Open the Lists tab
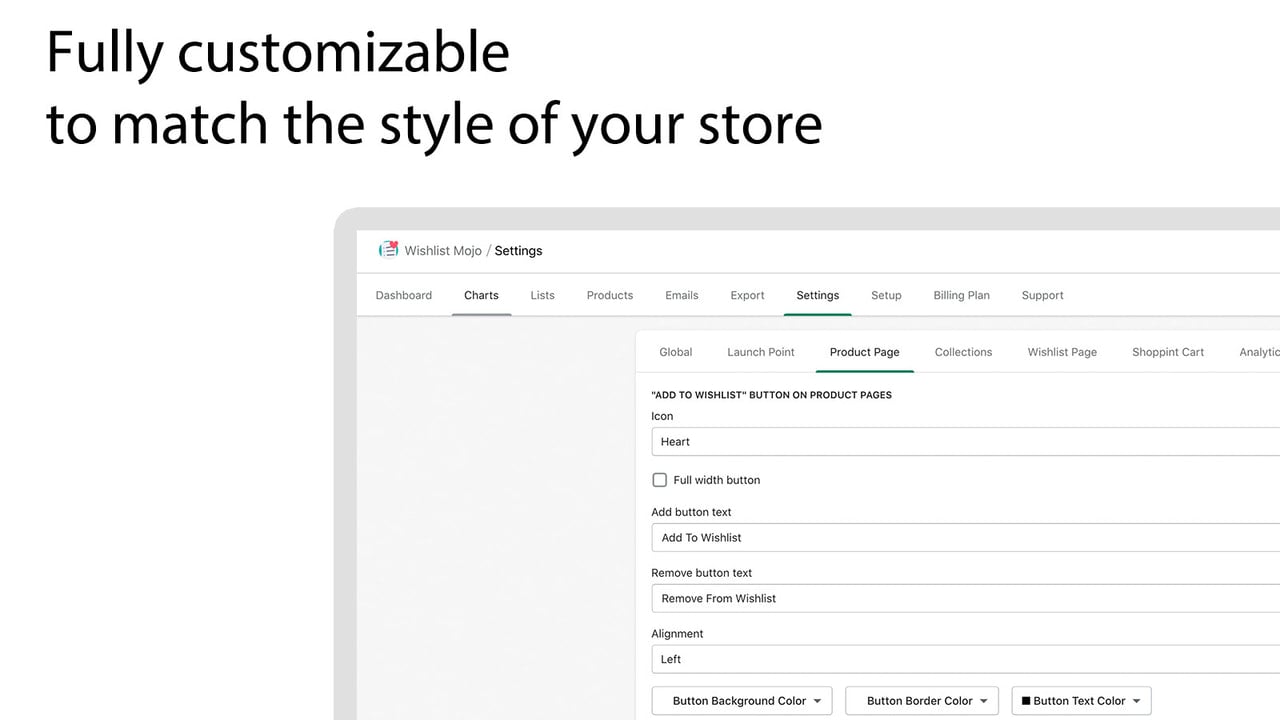This screenshot has width=1280, height=720. 543,295
